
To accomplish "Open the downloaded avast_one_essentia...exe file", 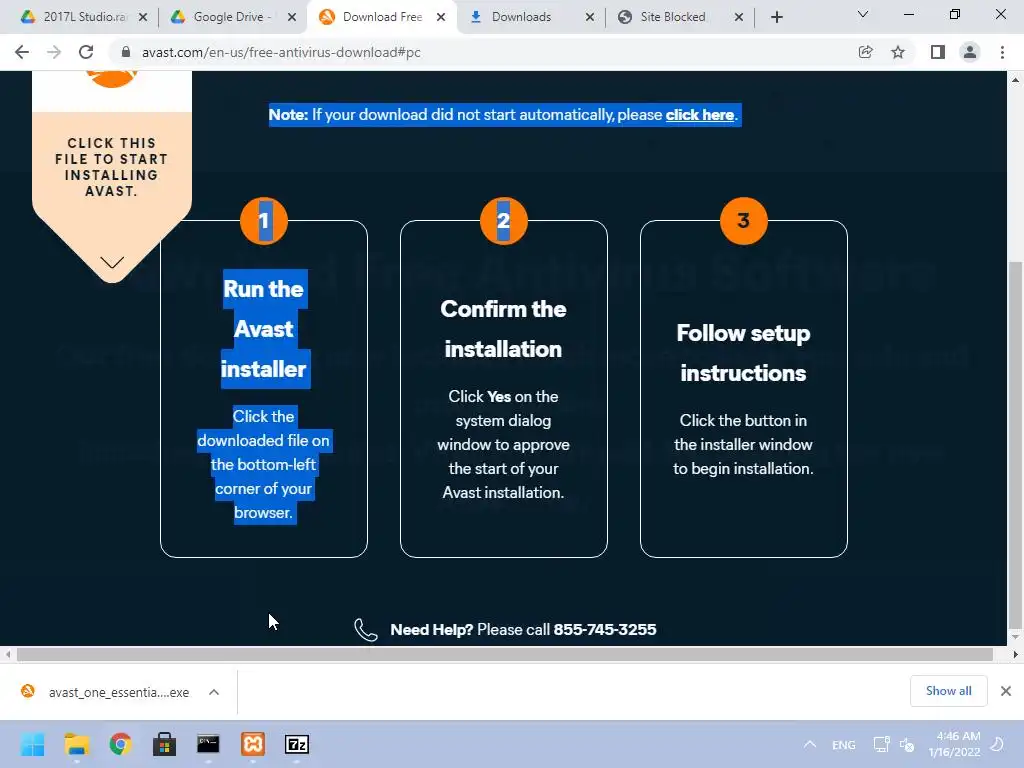I will coord(119,692).
